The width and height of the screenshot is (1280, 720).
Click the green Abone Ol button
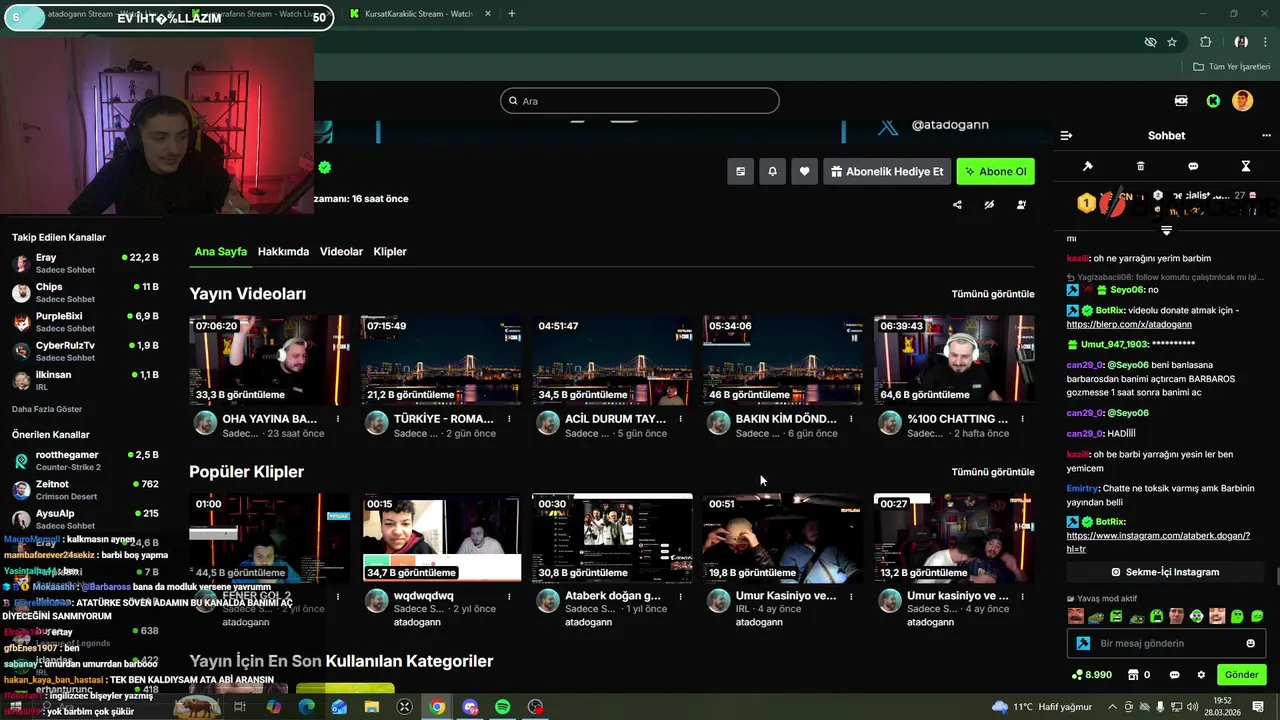[x=995, y=171]
